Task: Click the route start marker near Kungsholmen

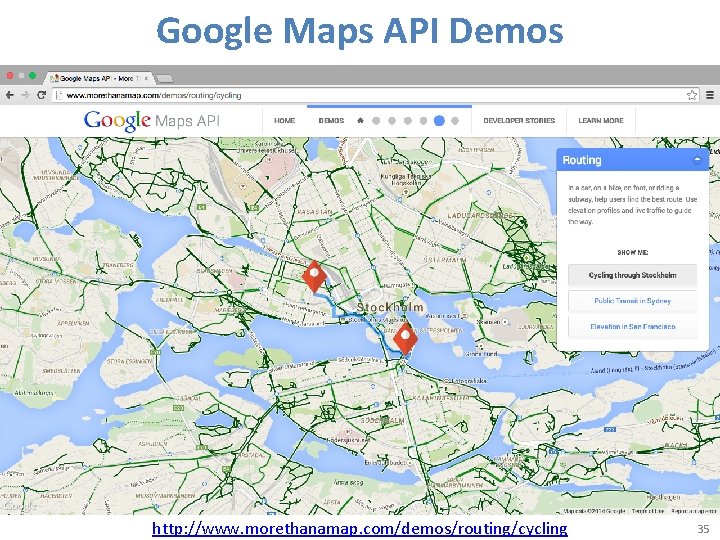Action: pyautogui.click(x=314, y=276)
